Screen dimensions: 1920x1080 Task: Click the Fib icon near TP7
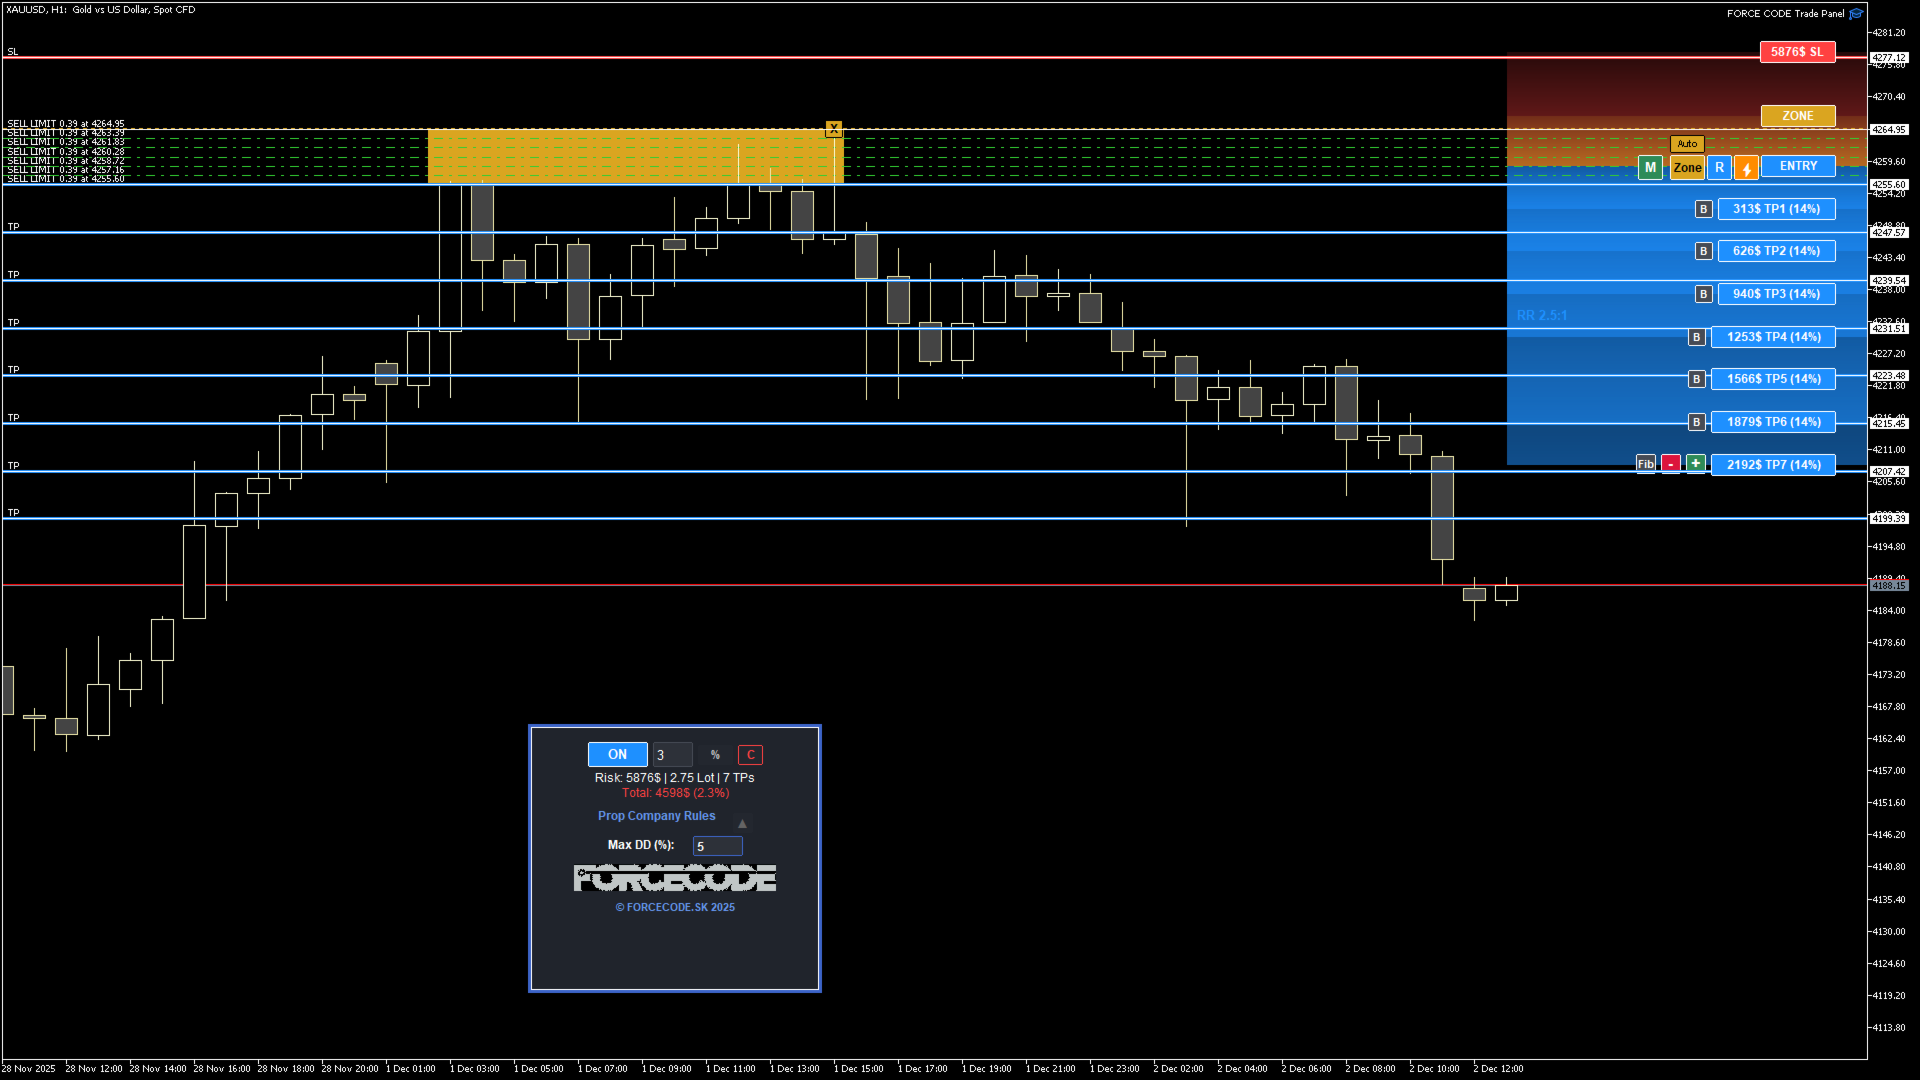[1646, 464]
